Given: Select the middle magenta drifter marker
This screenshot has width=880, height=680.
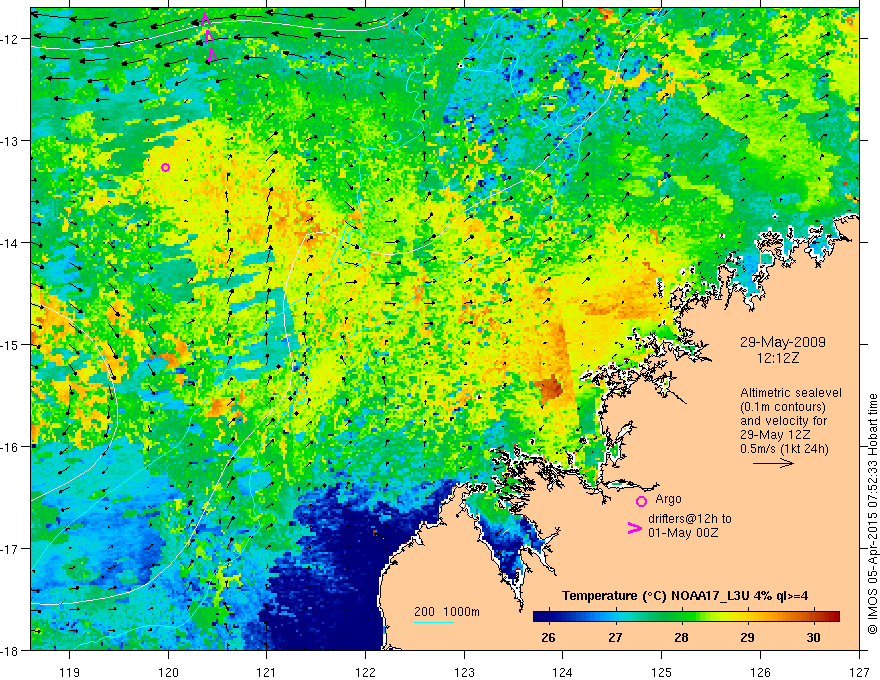Looking at the screenshot, I should click(209, 37).
